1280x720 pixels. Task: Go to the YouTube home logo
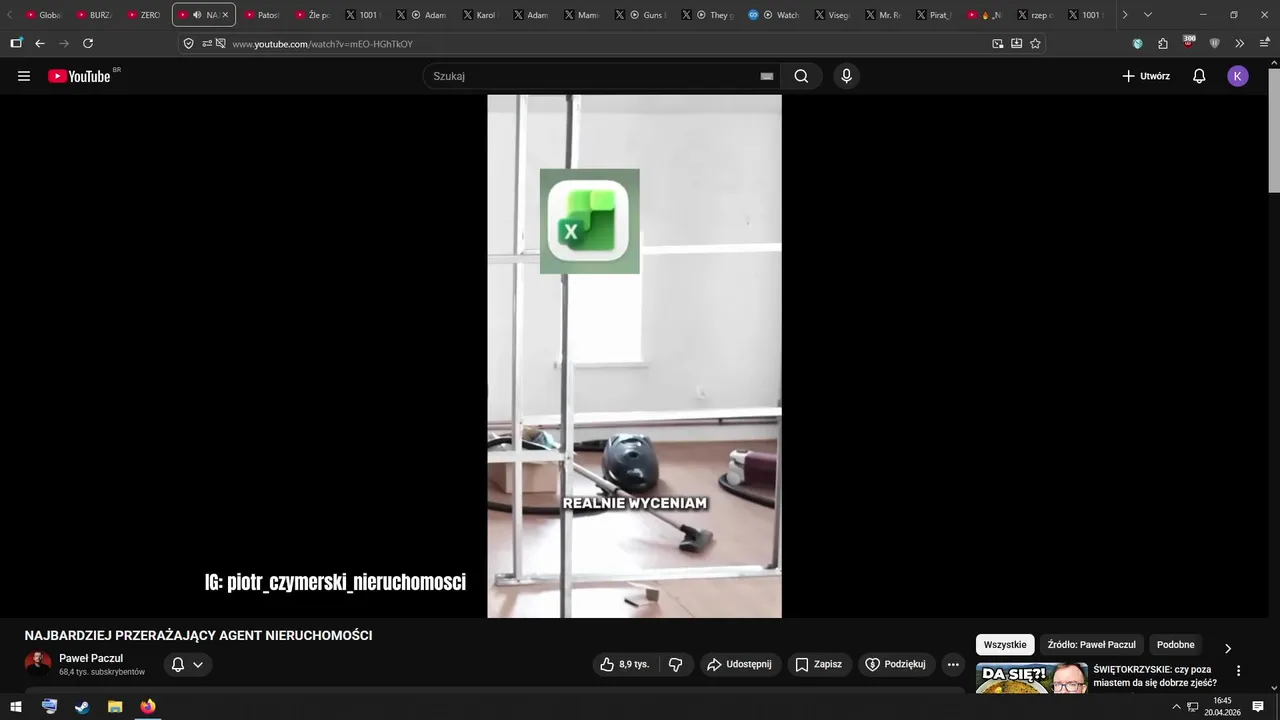[x=79, y=76]
